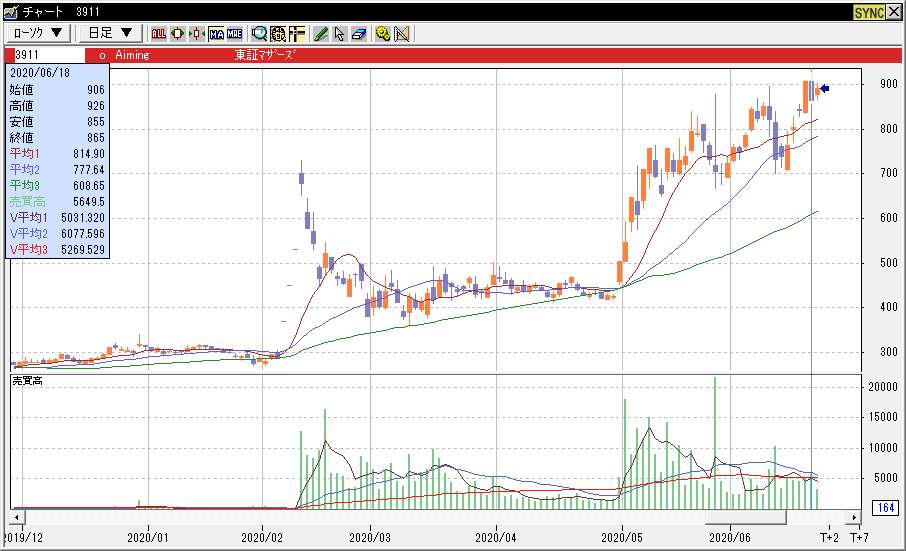Select the arrow pointer cursor tool
The height and width of the screenshot is (551, 906).
pos(339,33)
